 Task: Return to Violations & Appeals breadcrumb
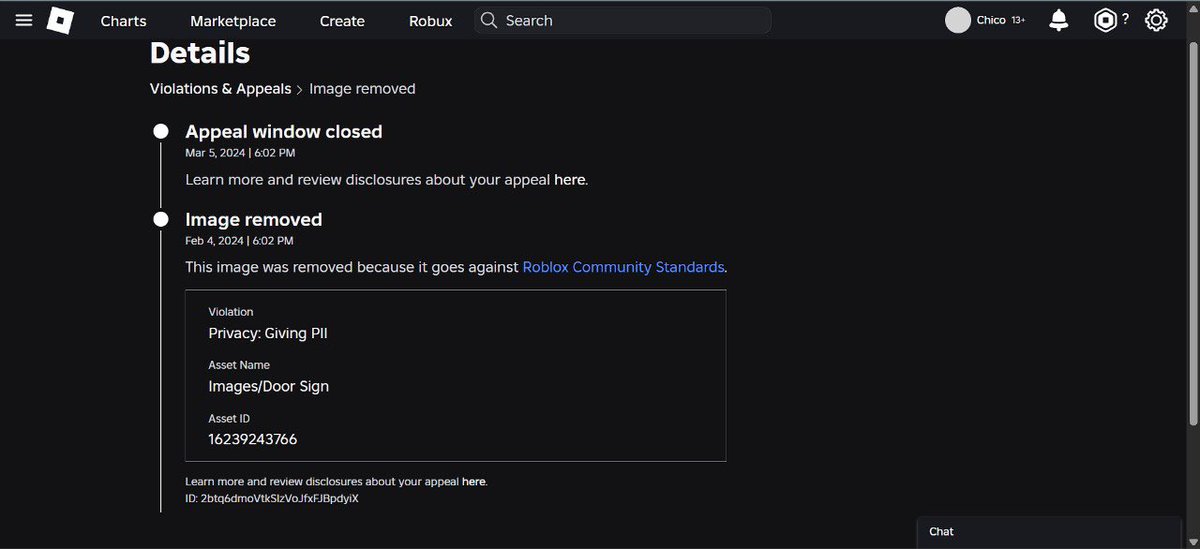(x=220, y=89)
